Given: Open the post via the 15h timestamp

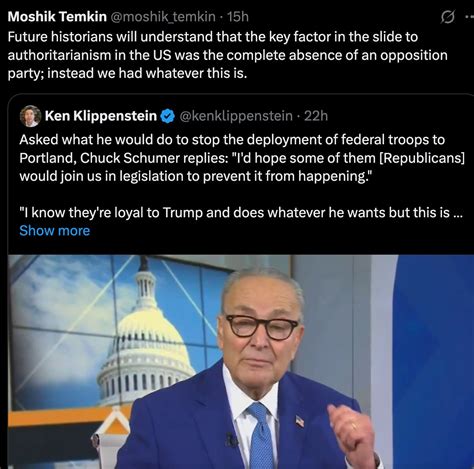Looking at the screenshot, I should tap(238, 17).
